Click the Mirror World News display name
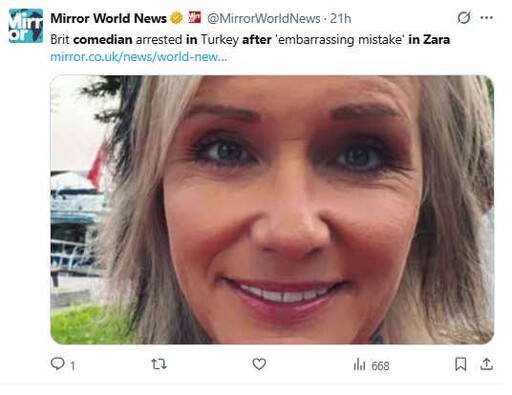The height and width of the screenshot is (395, 512). (x=108, y=18)
